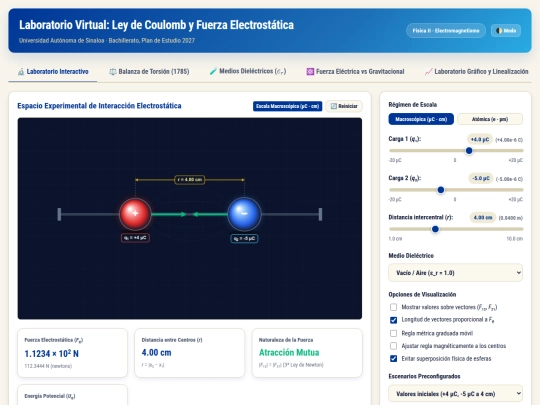This screenshot has height=405, width=540.
Task: Click the q1 = +4 µC label under red sphere
Action: tap(135, 238)
